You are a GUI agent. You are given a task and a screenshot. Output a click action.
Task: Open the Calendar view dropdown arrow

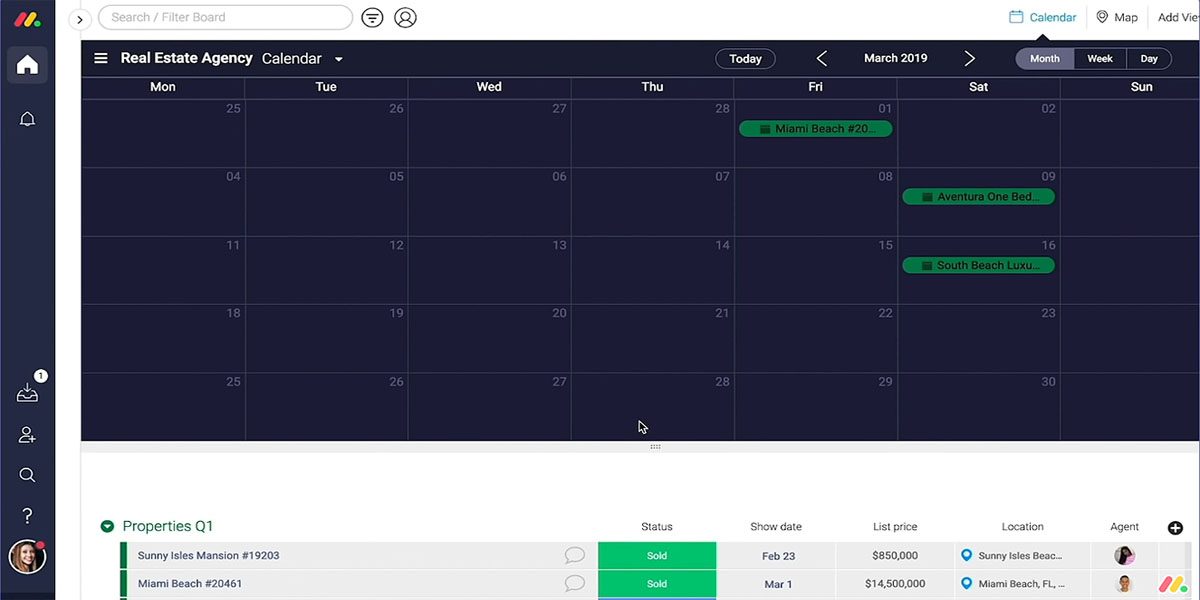[x=339, y=60]
